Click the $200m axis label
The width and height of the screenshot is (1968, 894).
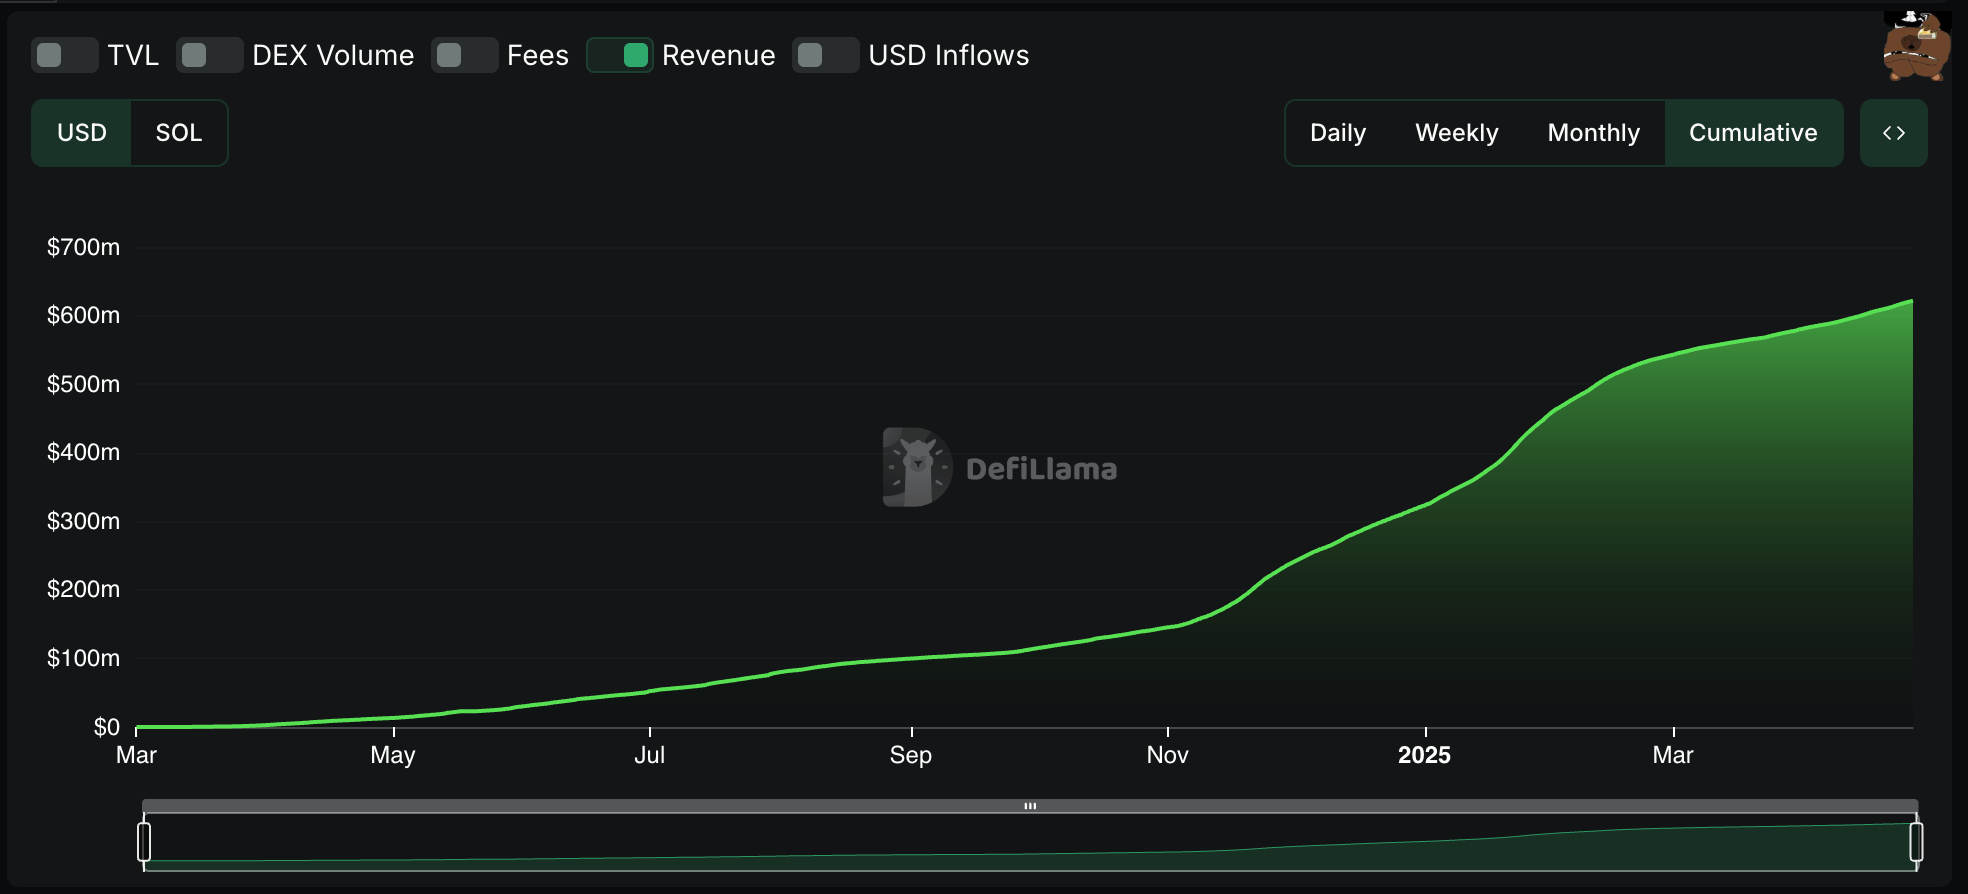[83, 589]
